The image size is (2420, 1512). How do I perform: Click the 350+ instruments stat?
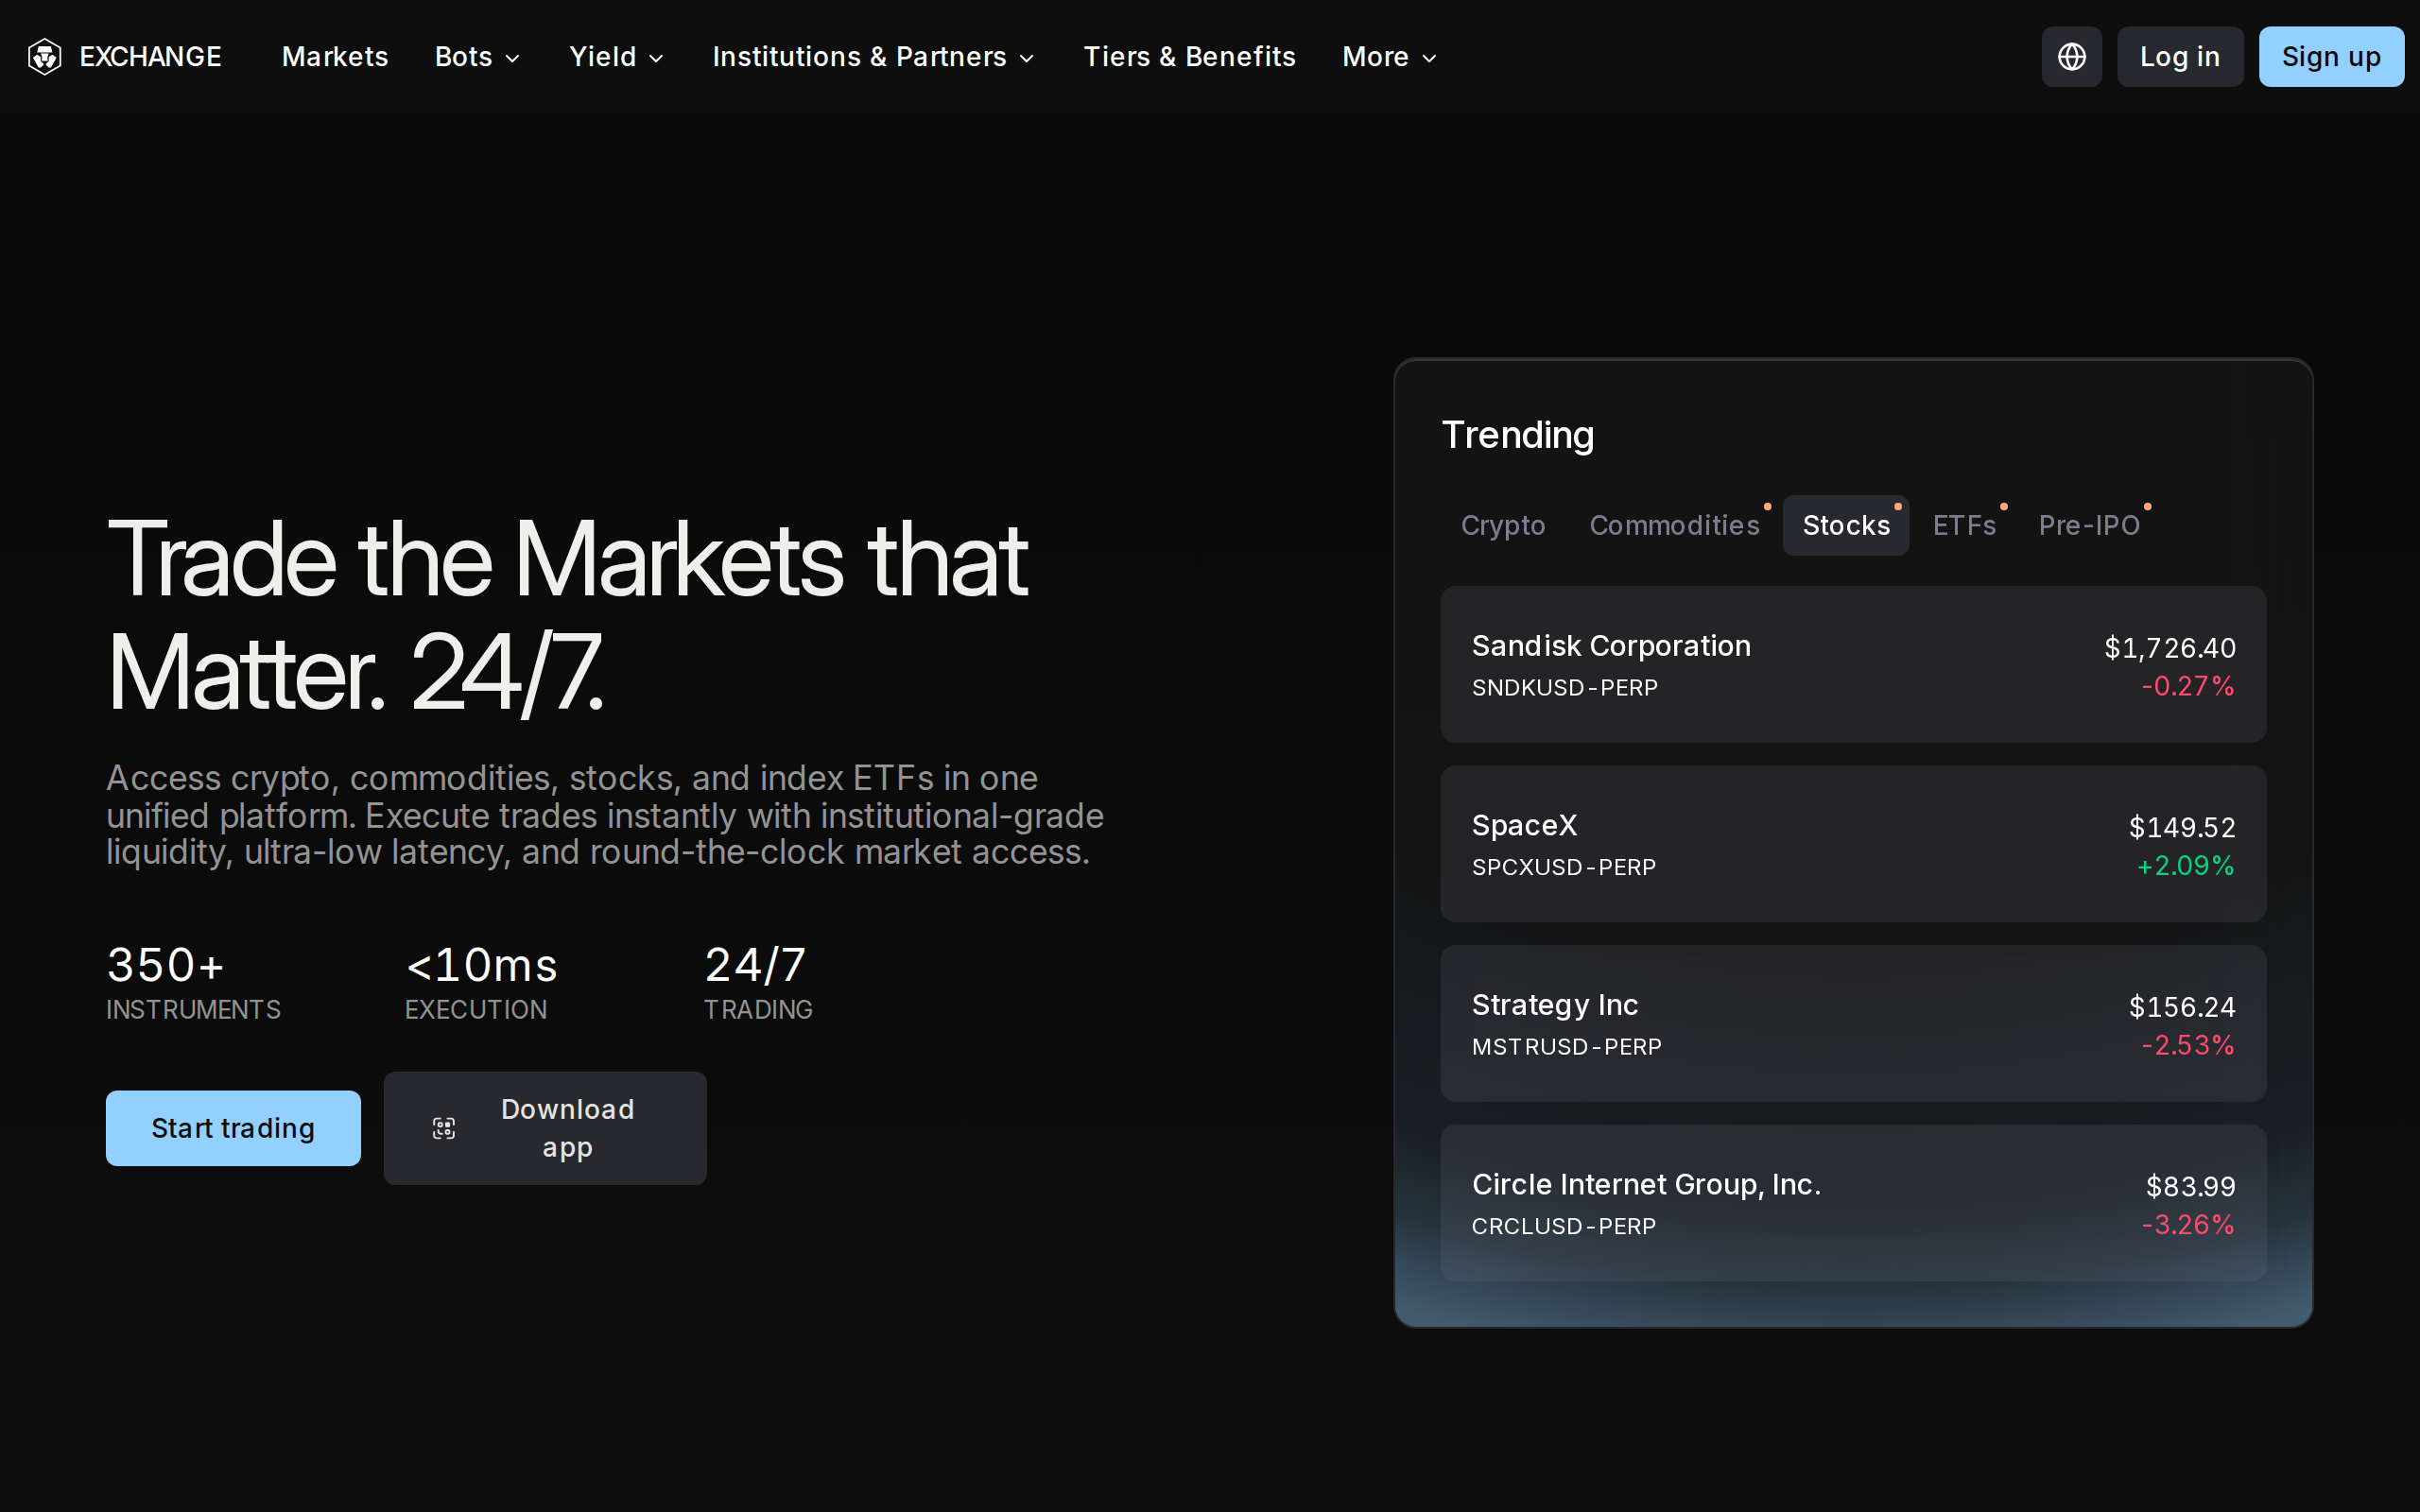[193, 983]
